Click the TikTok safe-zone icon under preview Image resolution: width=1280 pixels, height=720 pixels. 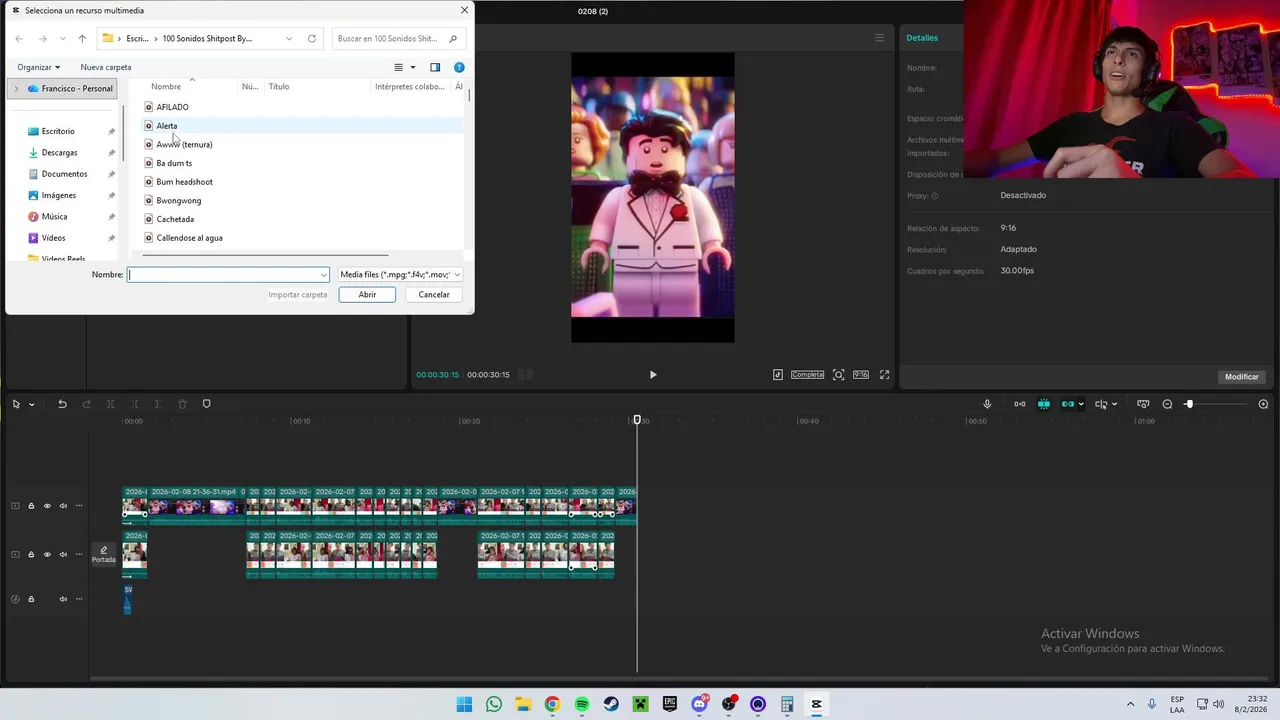(x=778, y=375)
